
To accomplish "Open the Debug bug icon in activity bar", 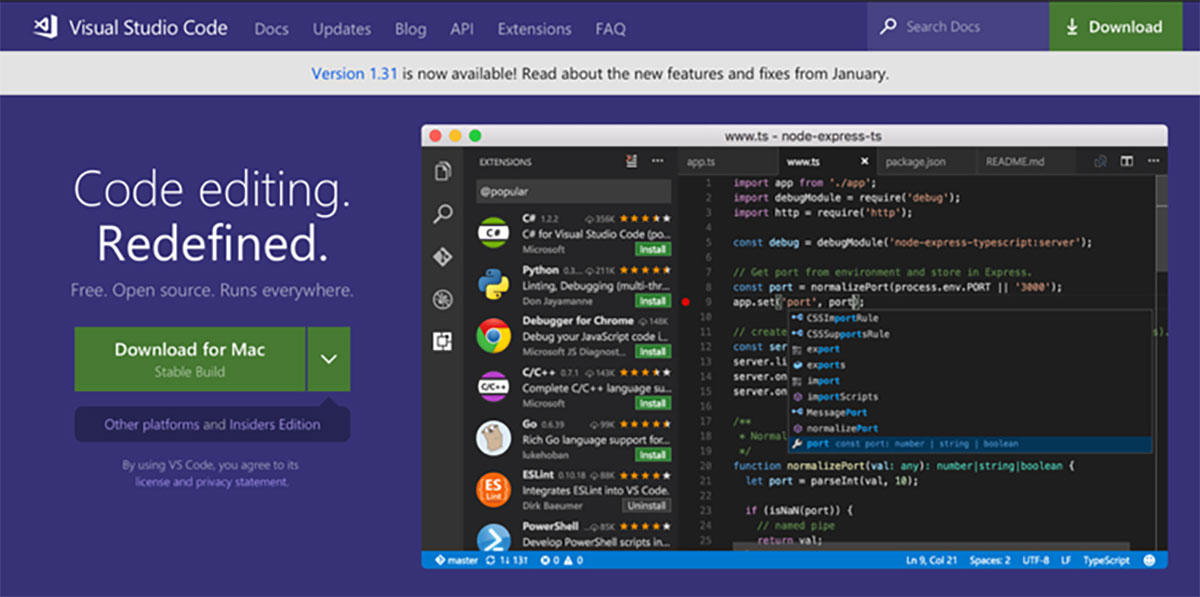I will click(443, 299).
